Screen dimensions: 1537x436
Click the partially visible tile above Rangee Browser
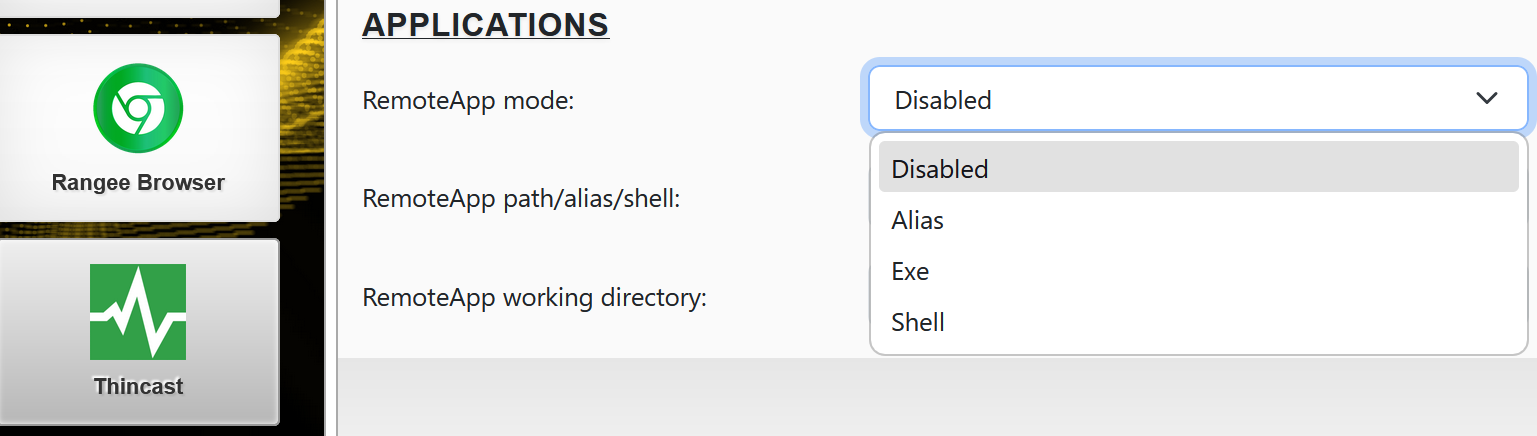click(138, 6)
